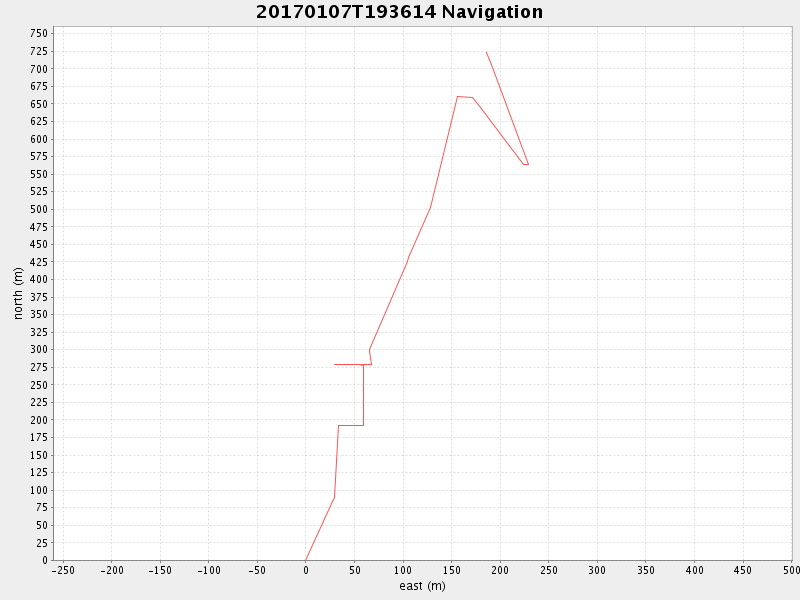Click the "north (m)" vertical axis label

[18, 293]
